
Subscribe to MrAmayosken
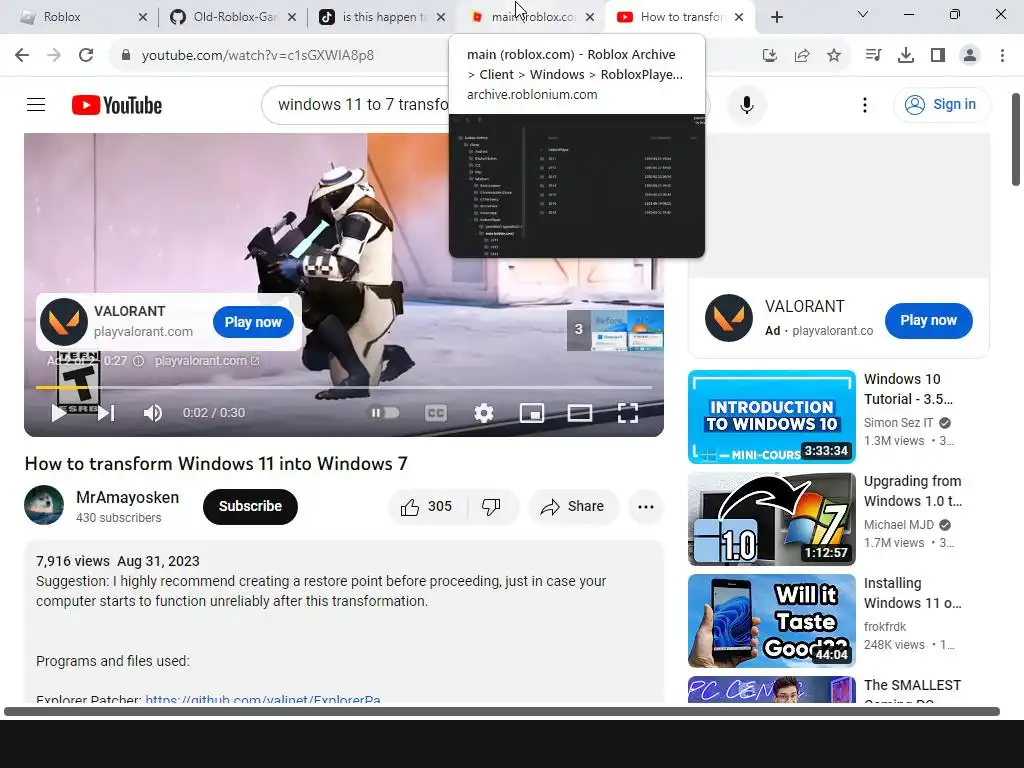(250, 507)
